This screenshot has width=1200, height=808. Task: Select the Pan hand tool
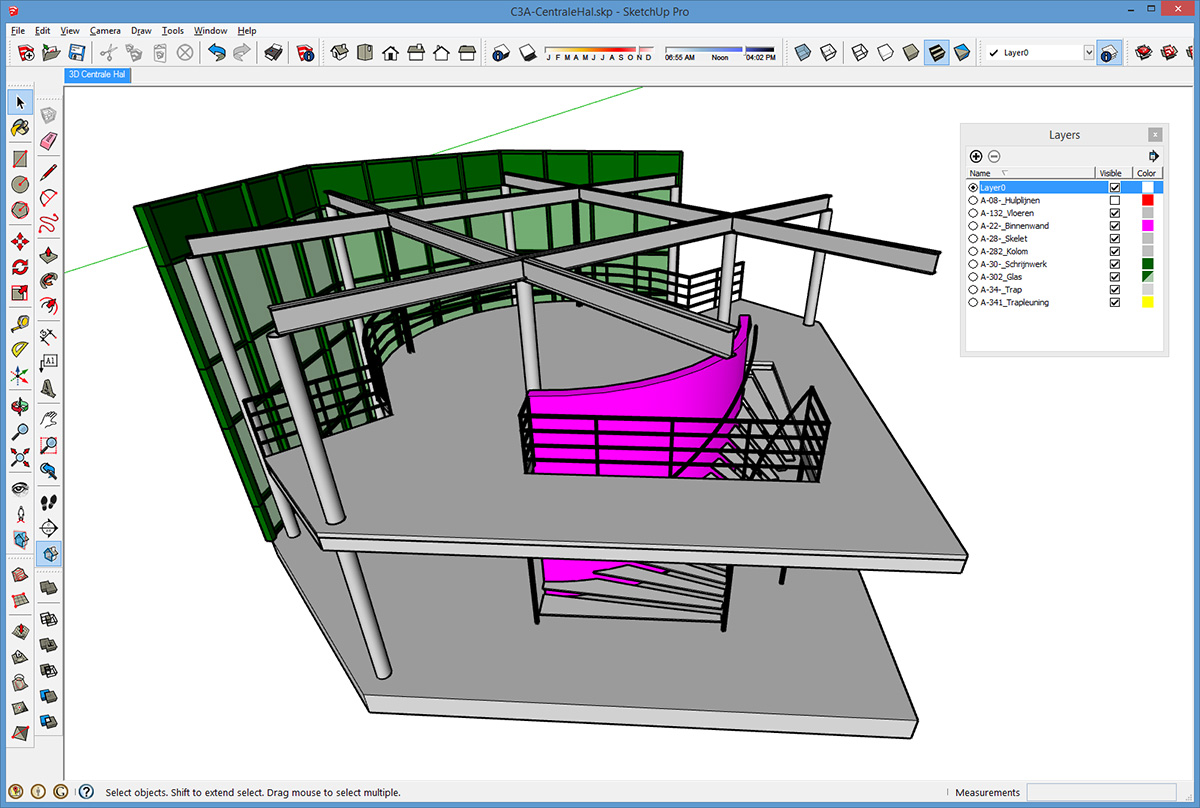48,419
